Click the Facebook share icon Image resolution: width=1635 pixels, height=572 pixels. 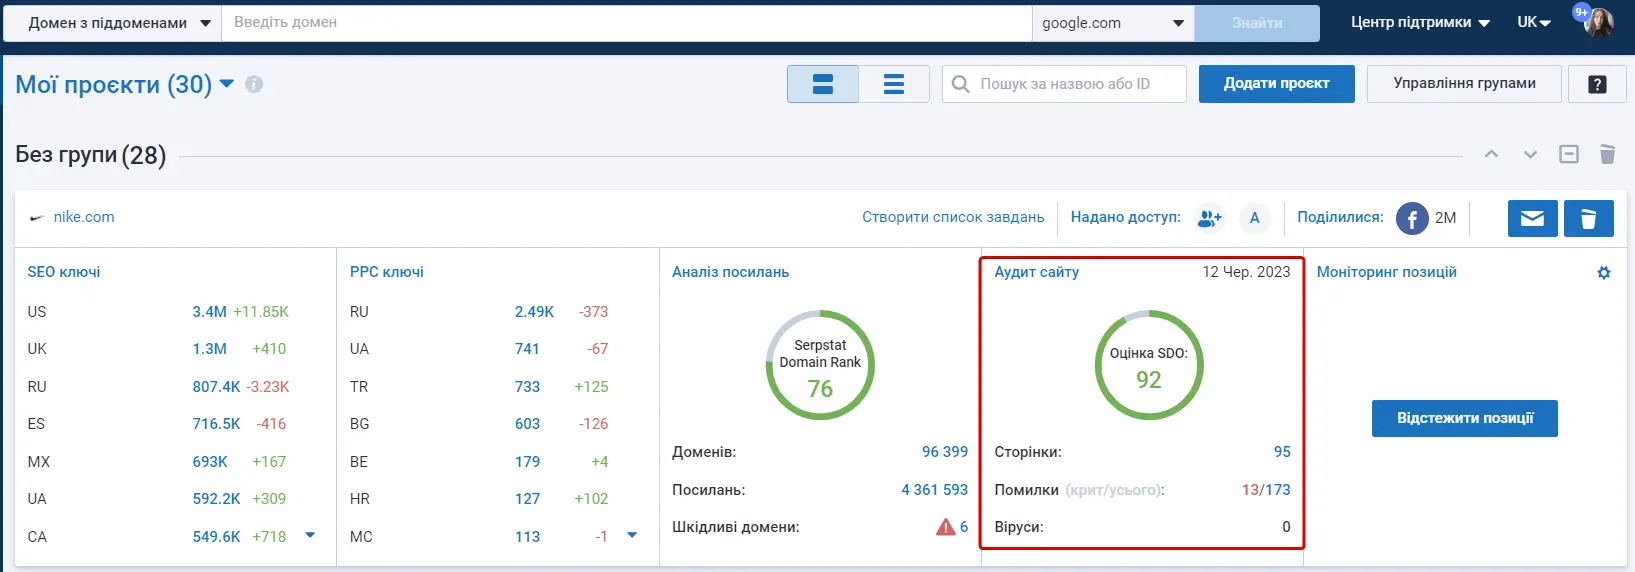pyautogui.click(x=1412, y=218)
